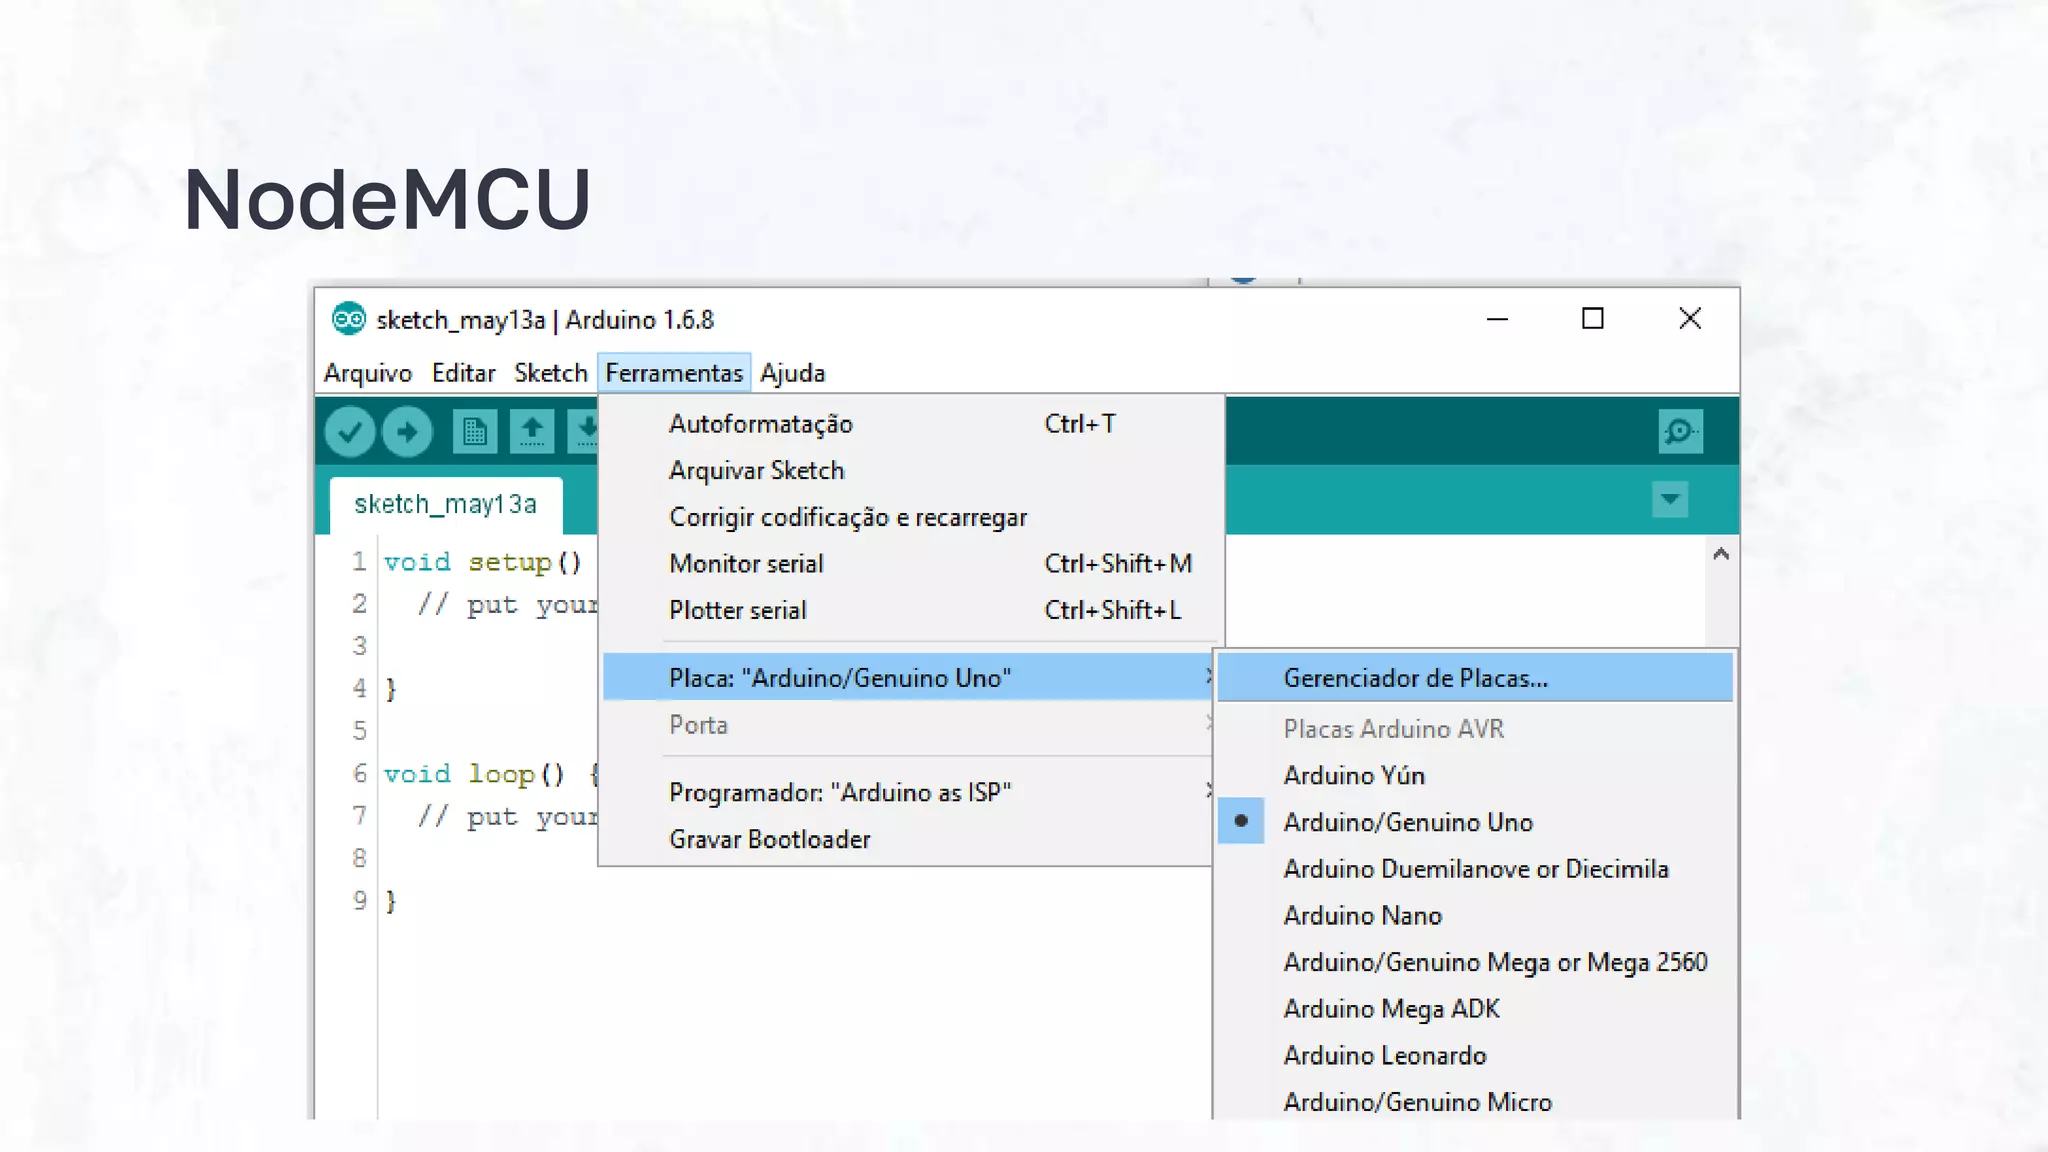Viewport: 2048px width, 1152px height.
Task: Select the sketch_may13a tab
Action: pos(446,504)
